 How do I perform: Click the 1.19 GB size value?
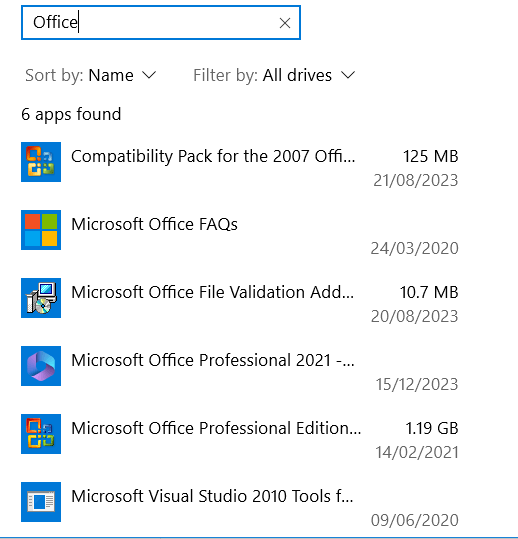tap(432, 429)
